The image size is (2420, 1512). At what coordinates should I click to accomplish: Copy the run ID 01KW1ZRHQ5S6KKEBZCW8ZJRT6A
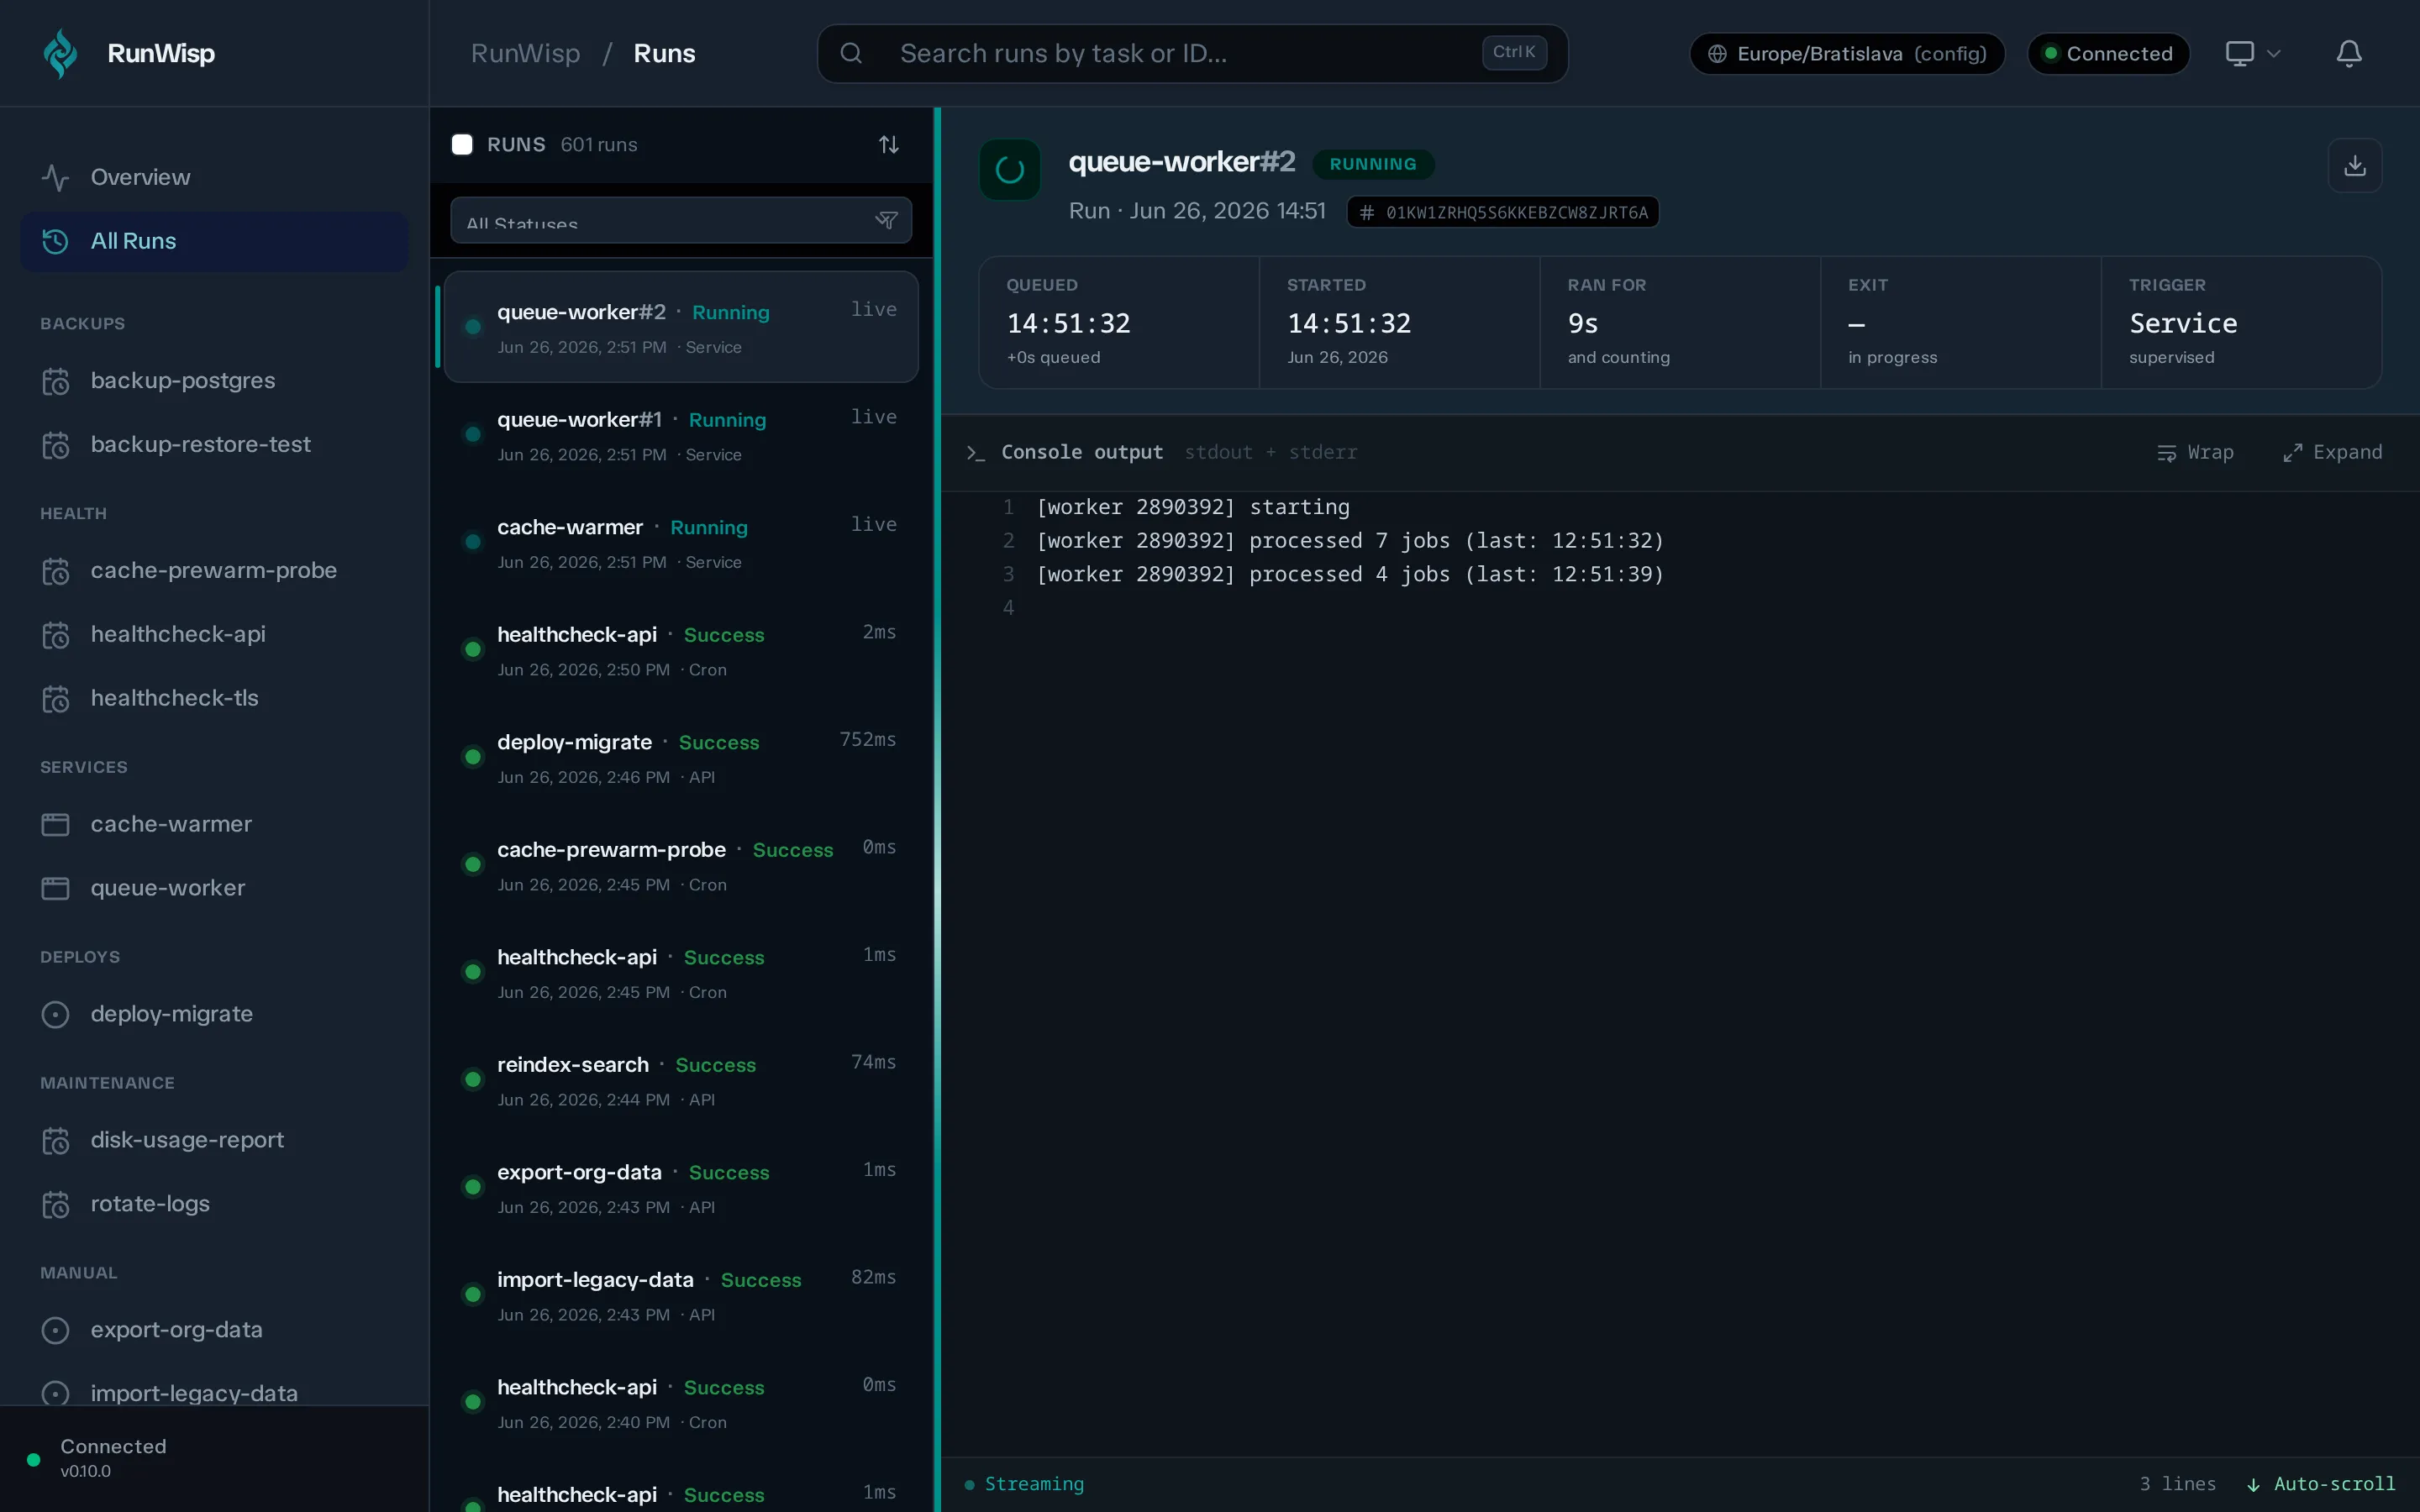1503,212
